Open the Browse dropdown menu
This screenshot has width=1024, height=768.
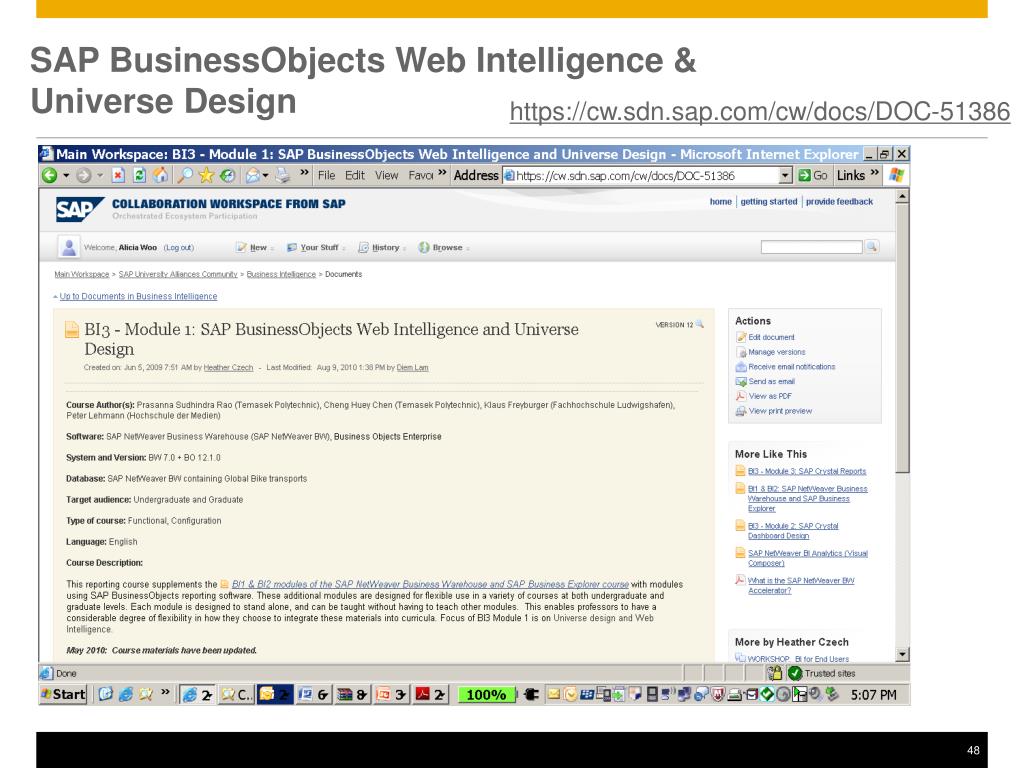[444, 248]
